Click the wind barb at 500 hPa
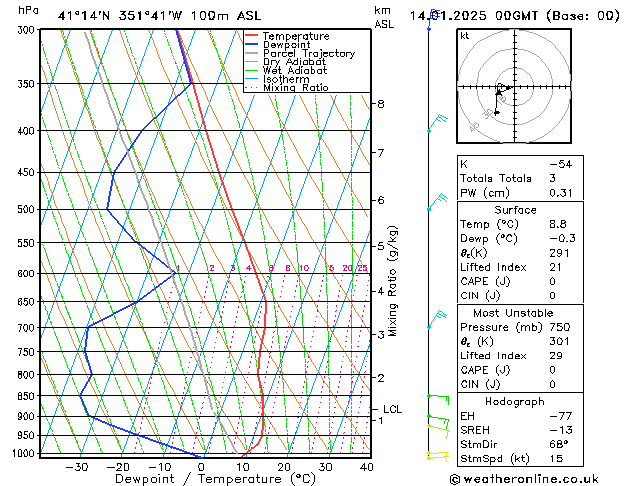 pos(437,202)
